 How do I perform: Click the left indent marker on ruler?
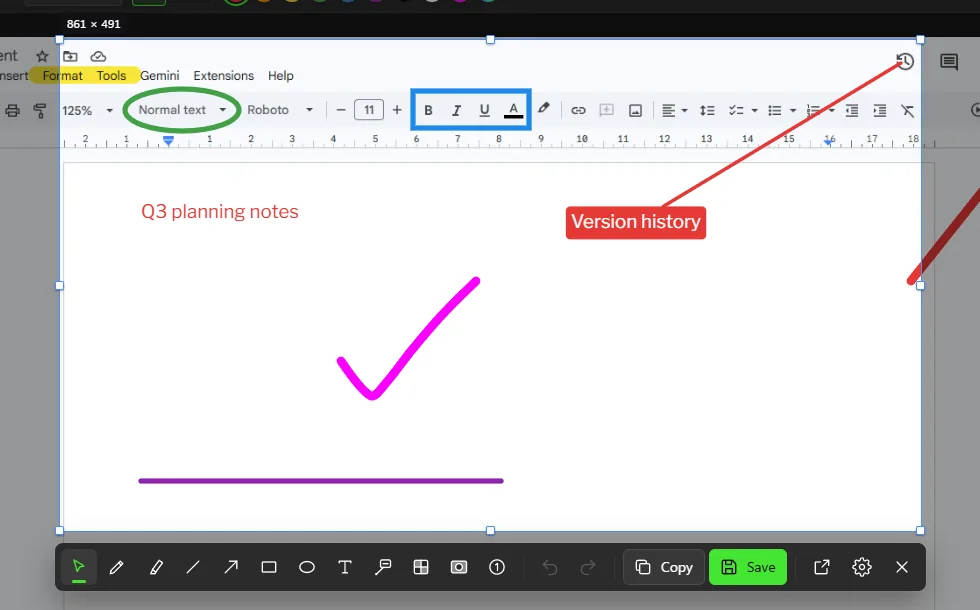pyautogui.click(x=168, y=141)
